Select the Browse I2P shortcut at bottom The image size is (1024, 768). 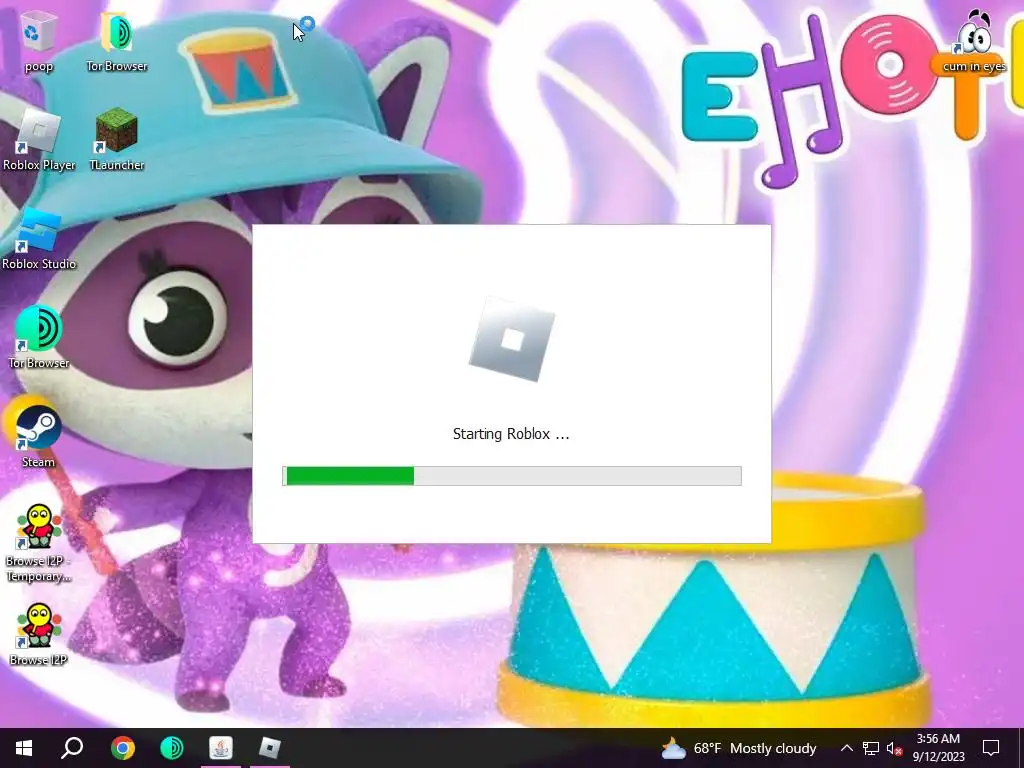[39, 635]
